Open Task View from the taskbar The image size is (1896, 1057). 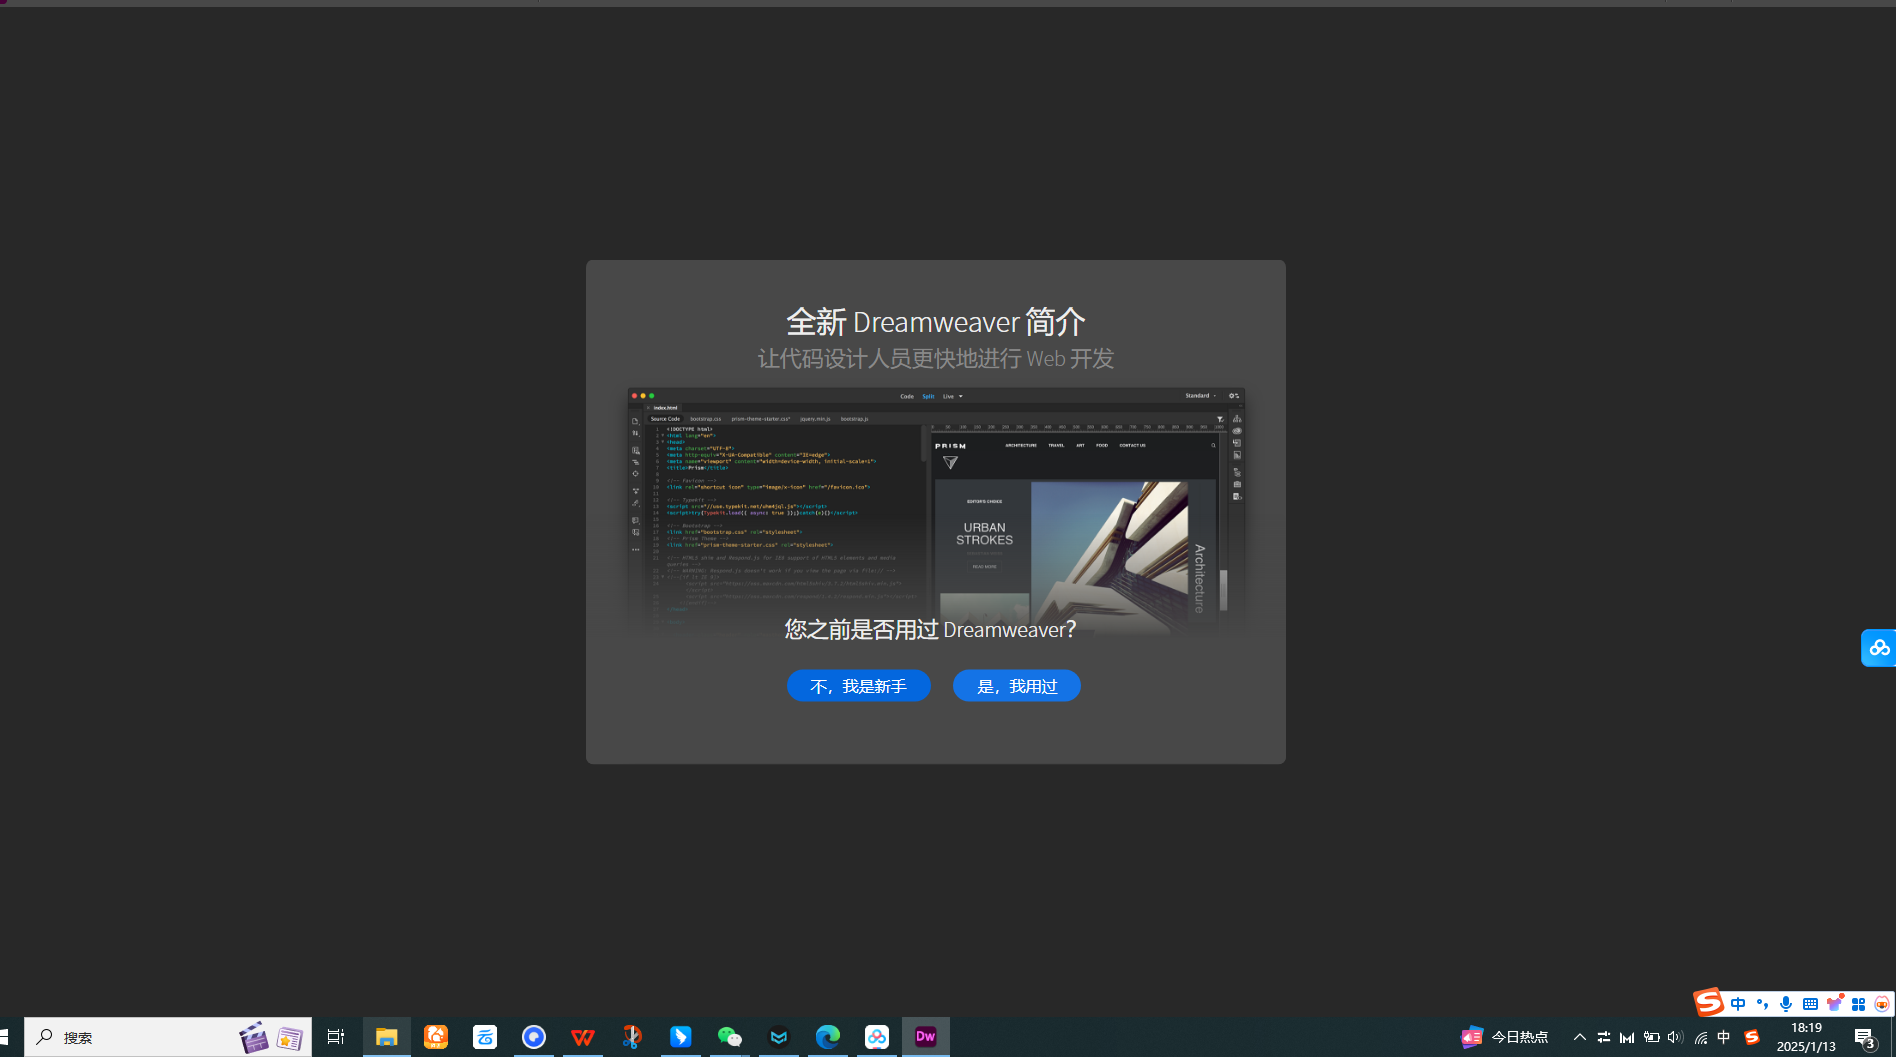[336, 1037]
